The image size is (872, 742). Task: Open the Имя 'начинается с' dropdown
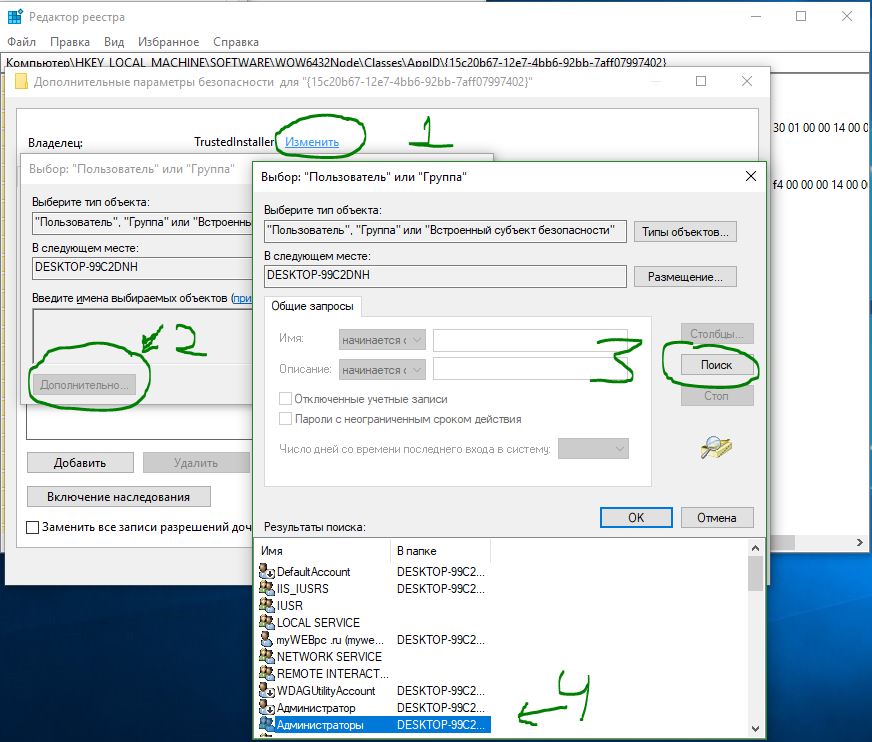(x=382, y=339)
